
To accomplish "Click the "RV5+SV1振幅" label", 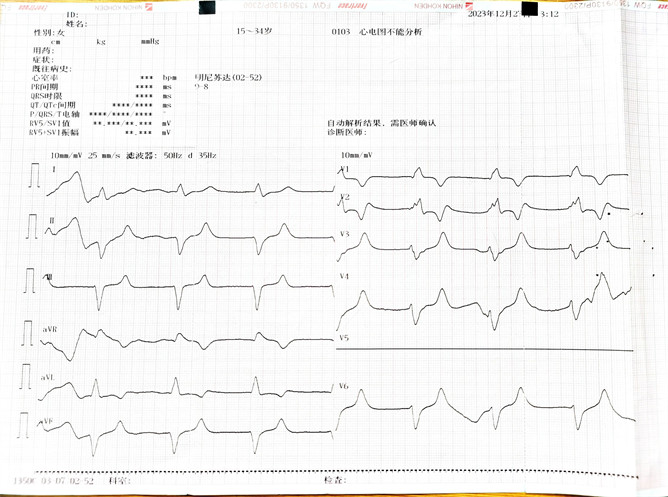I will coord(54,132).
